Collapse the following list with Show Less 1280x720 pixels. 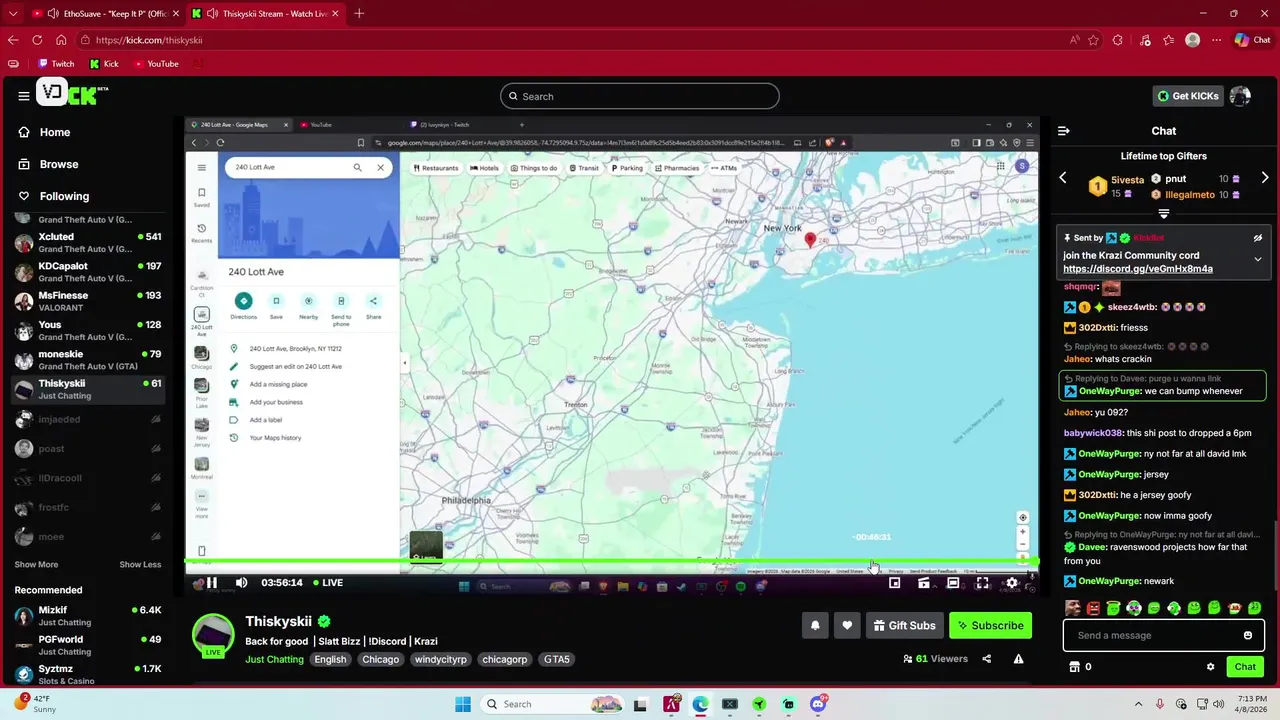(140, 565)
